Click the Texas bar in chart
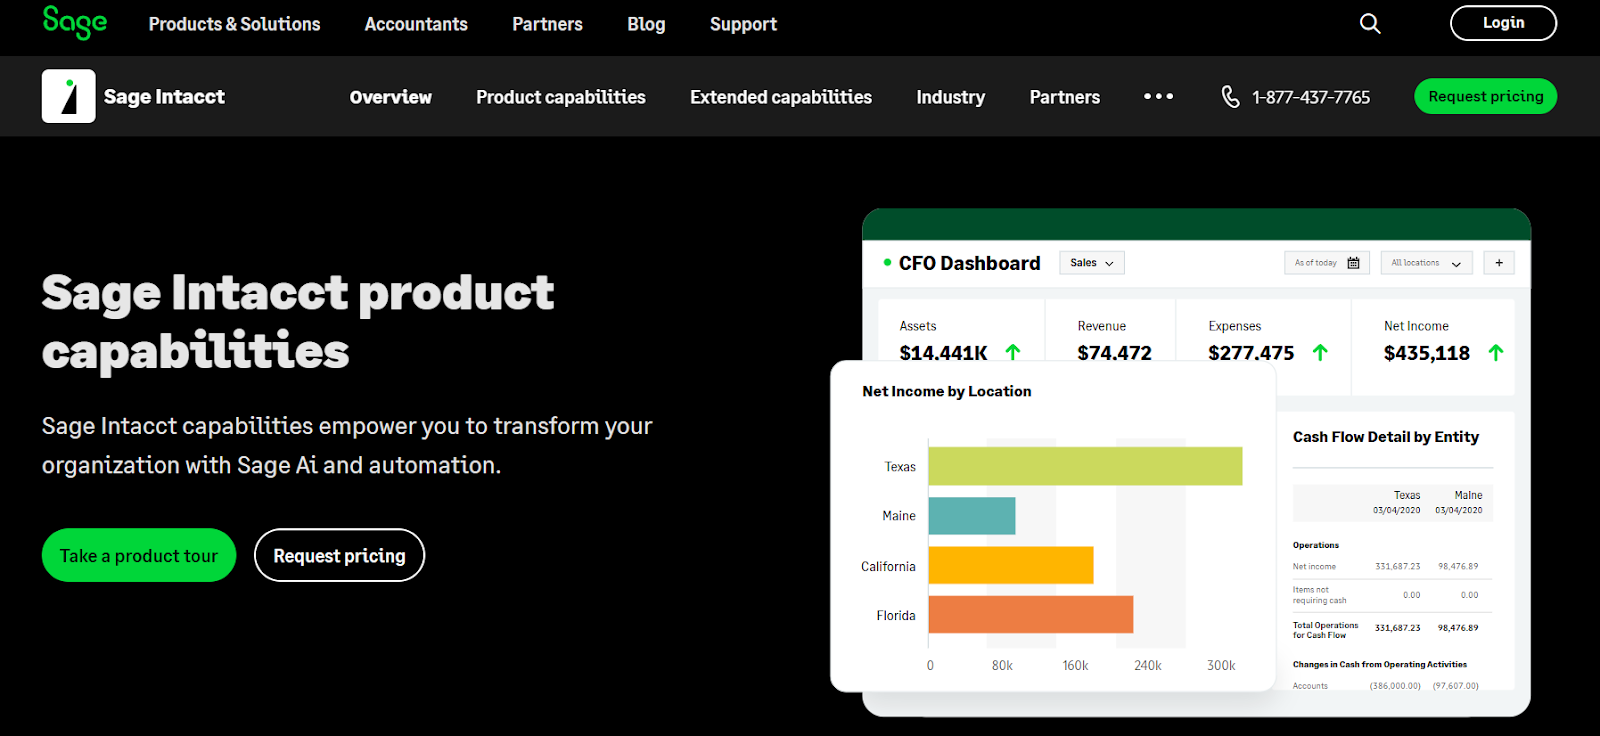 pyautogui.click(x=1085, y=466)
